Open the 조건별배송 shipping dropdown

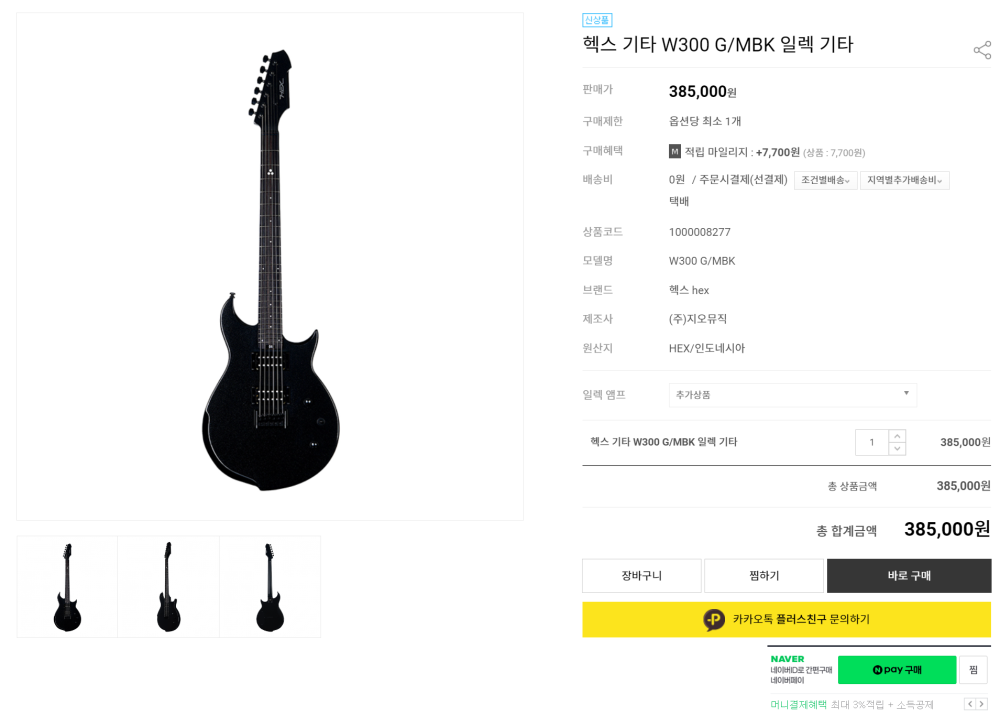(825, 180)
